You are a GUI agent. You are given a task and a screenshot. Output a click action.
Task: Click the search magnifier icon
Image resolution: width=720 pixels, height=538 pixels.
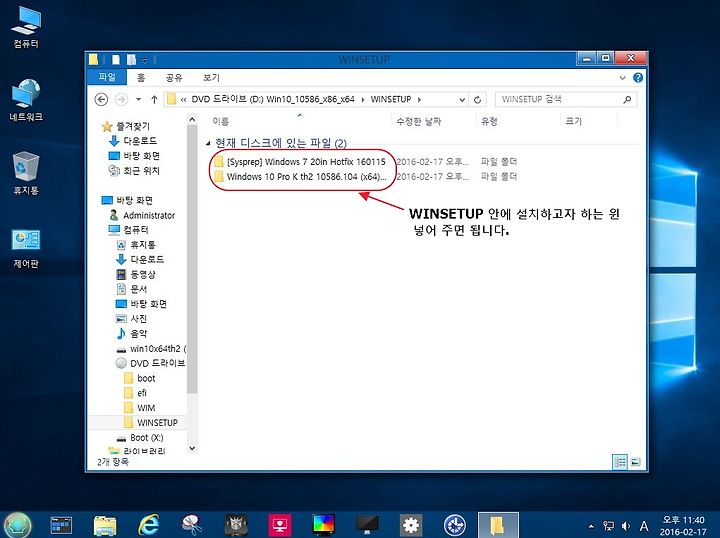coord(627,99)
